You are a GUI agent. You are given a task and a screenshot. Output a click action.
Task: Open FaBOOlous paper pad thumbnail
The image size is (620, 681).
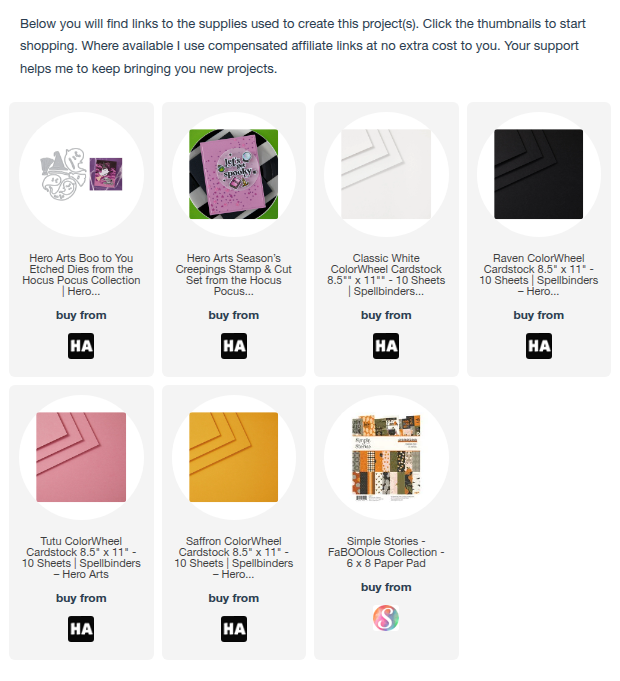coord(386,457)
